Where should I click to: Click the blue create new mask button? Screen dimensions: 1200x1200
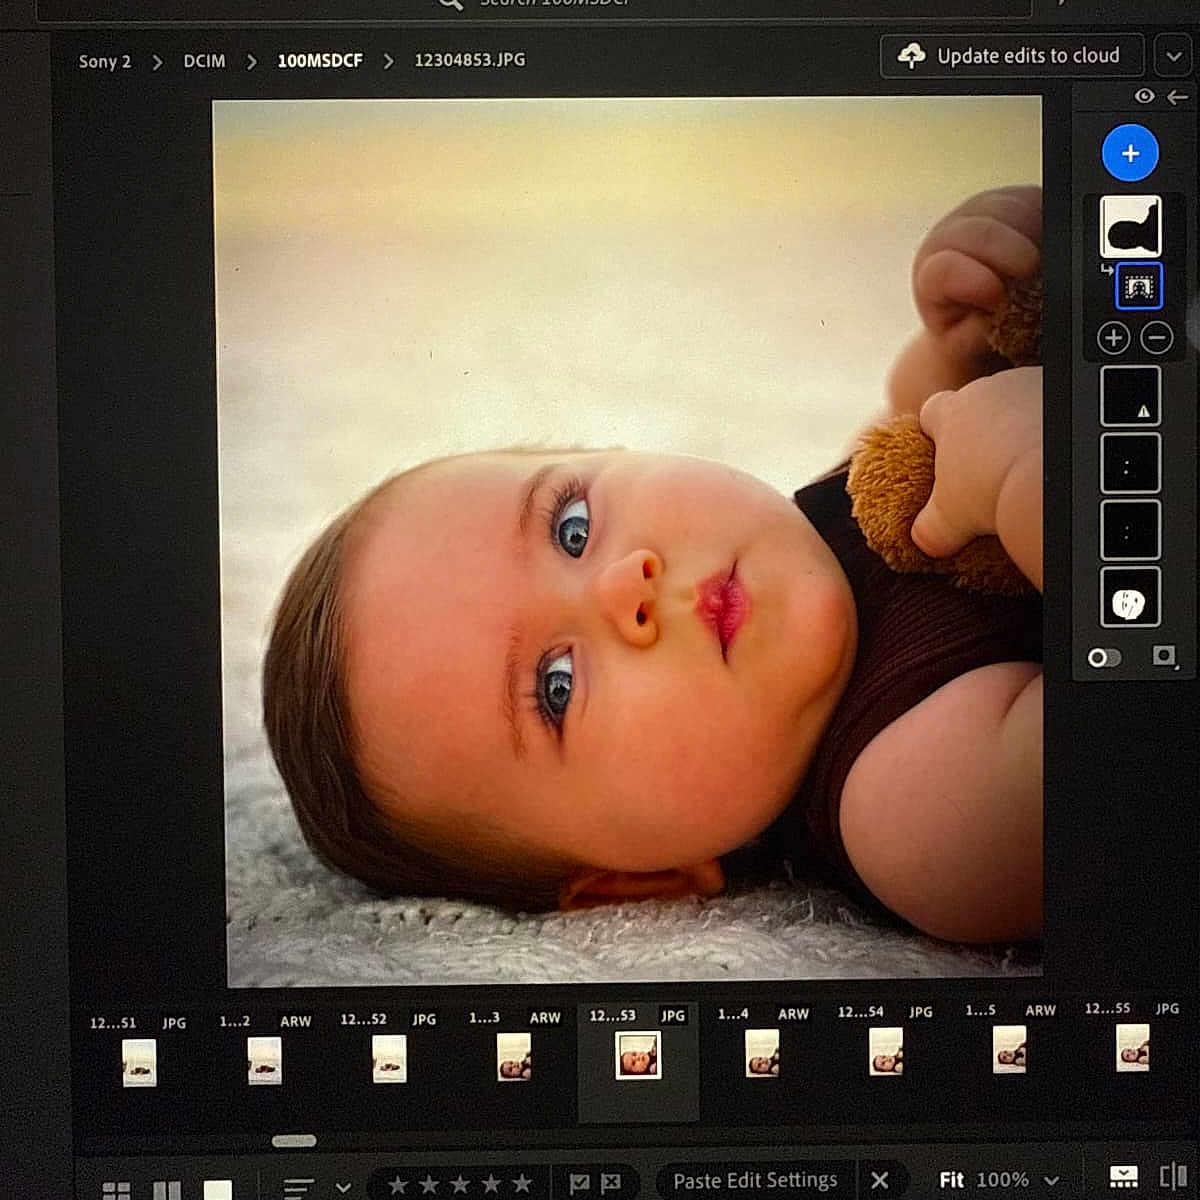click(1130, 153)
